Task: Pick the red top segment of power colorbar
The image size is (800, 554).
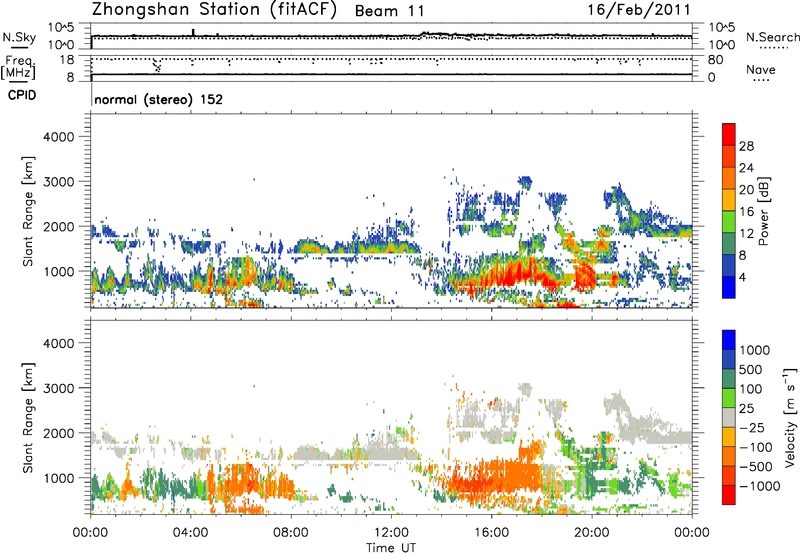Action: pos(729,134)
